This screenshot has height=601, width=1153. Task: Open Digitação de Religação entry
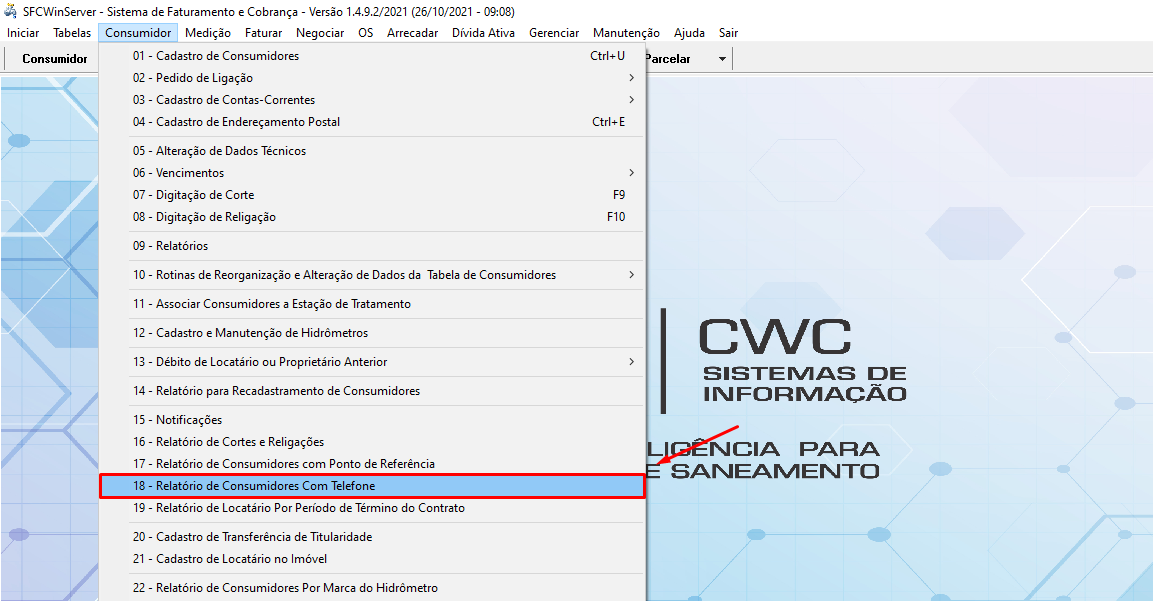(372, 217)
